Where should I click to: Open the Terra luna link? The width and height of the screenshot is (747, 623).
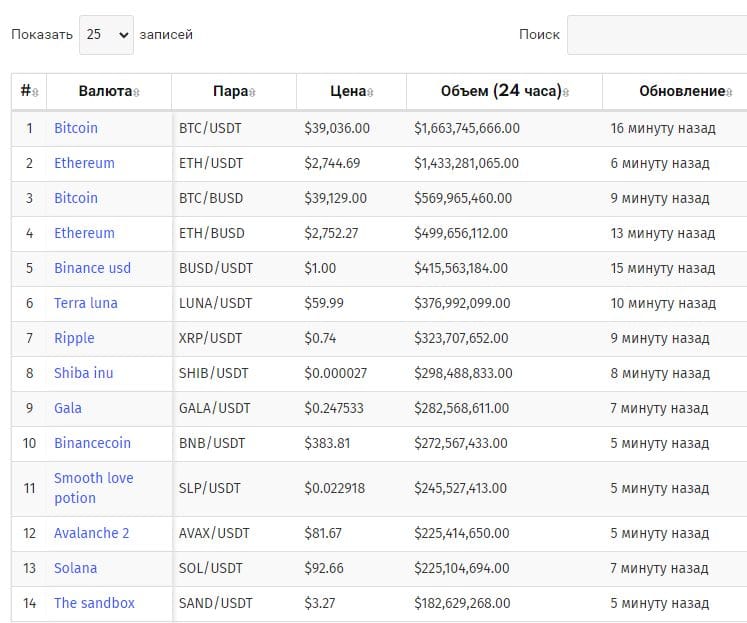tap(86, 303)
